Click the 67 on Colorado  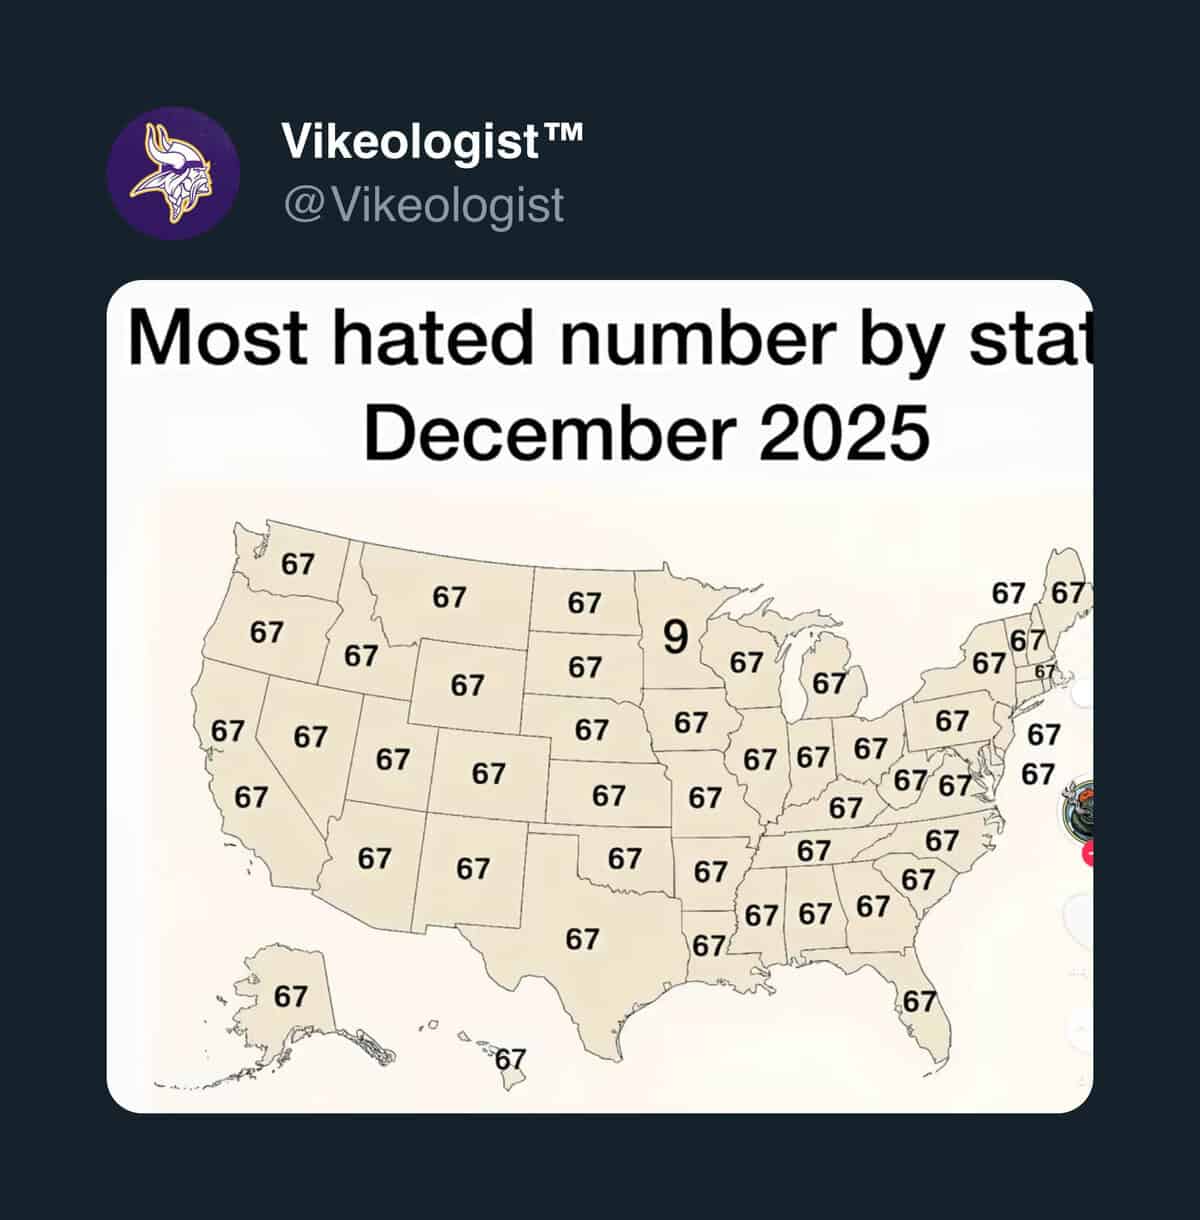pos(488,773)
